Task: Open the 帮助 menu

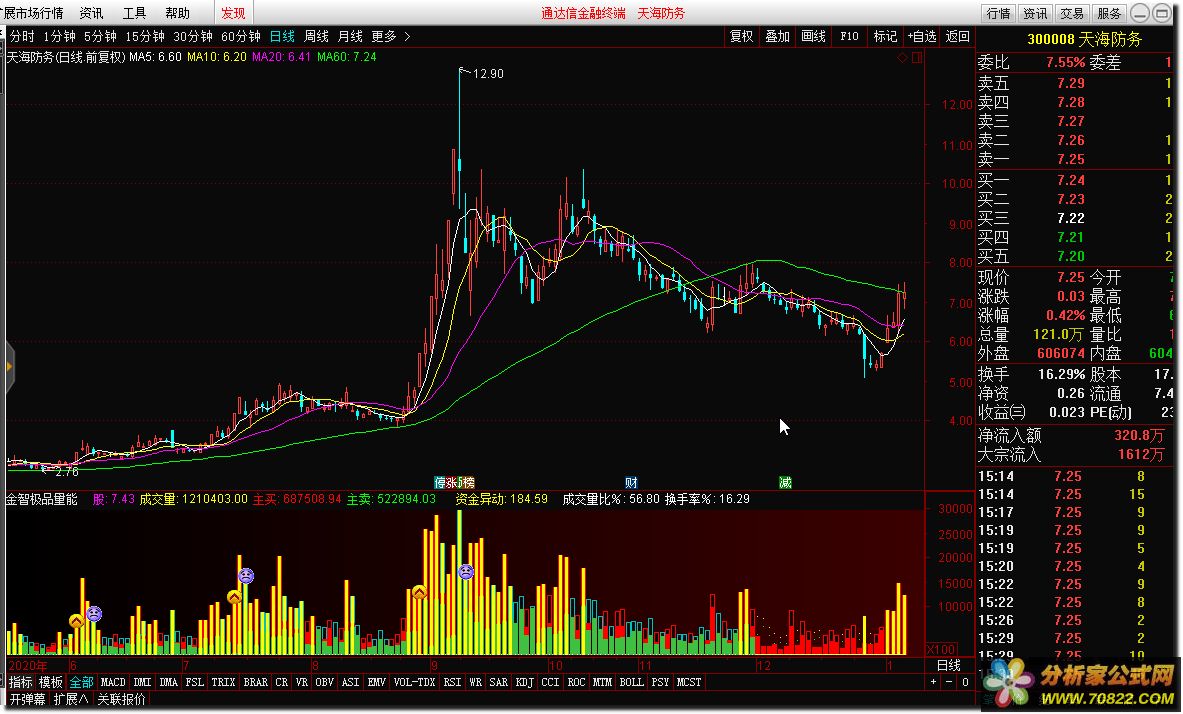Action: [177, 14]
